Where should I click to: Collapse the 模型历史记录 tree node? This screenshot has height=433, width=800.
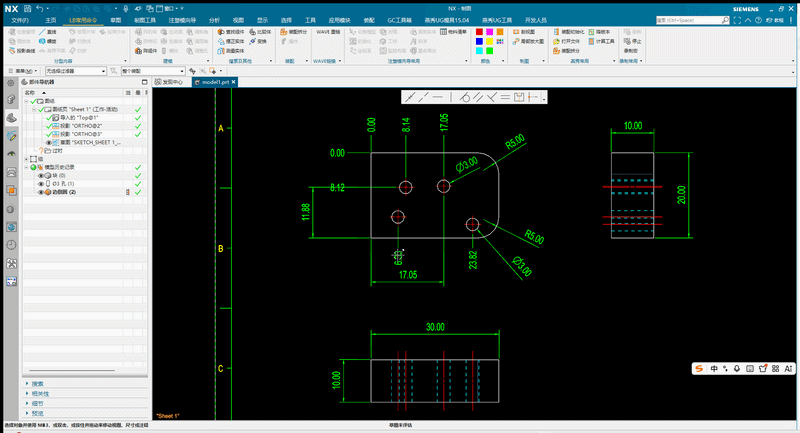pyautogui.click(x=27, y=167)
